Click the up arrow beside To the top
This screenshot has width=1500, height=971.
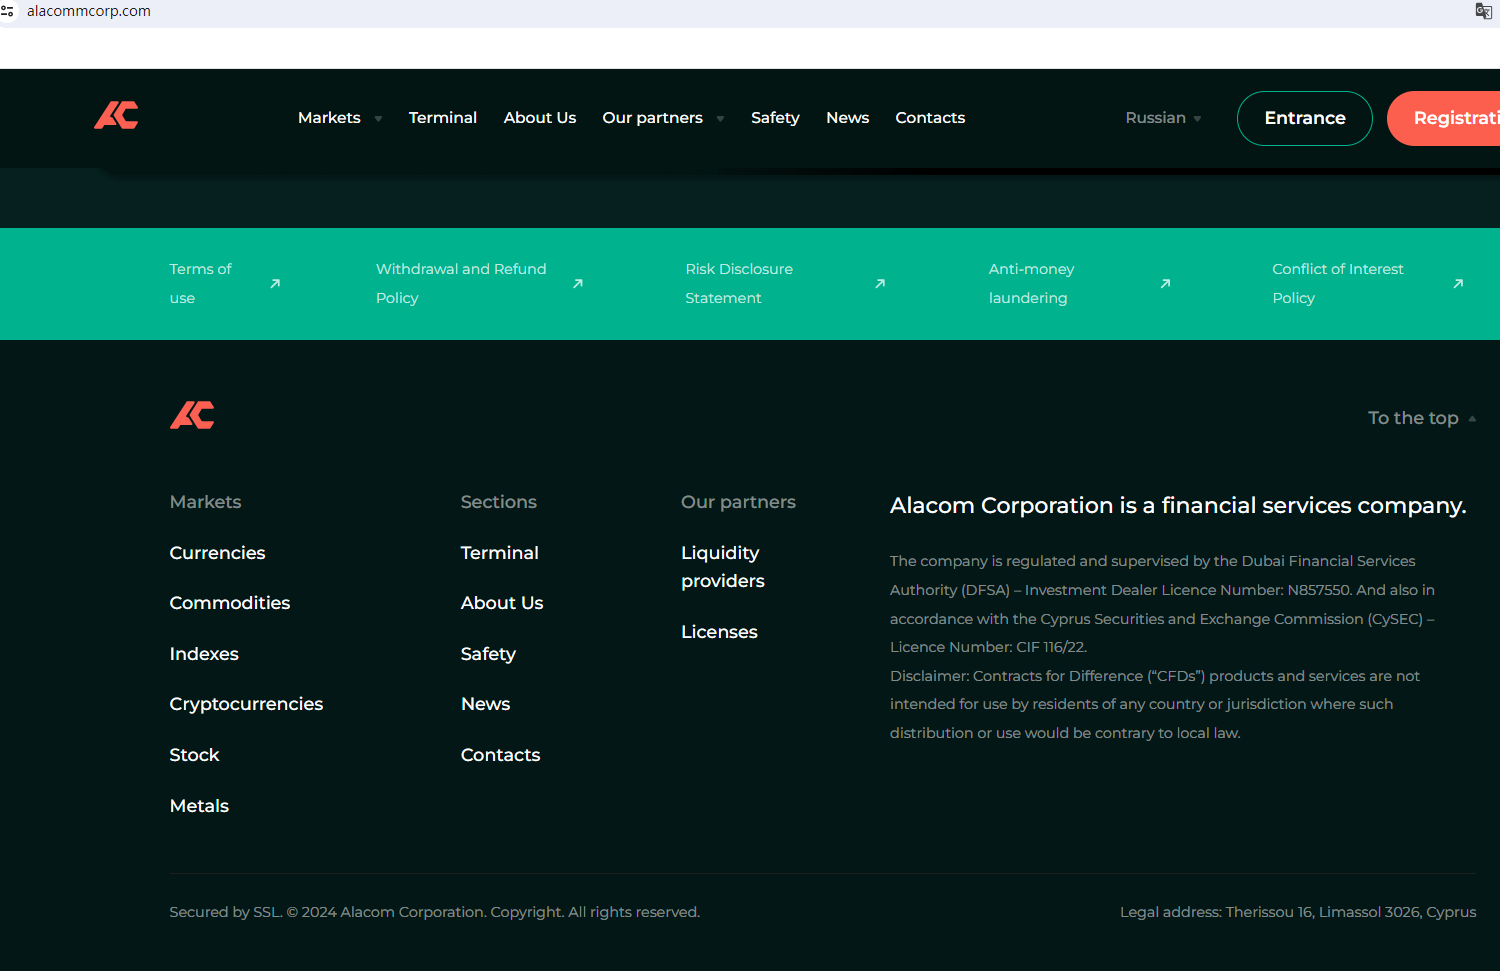(1472, 419)
